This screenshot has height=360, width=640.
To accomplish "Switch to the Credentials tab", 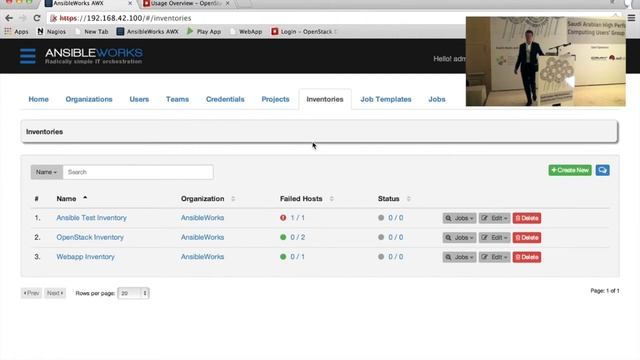I will point(225,99).
